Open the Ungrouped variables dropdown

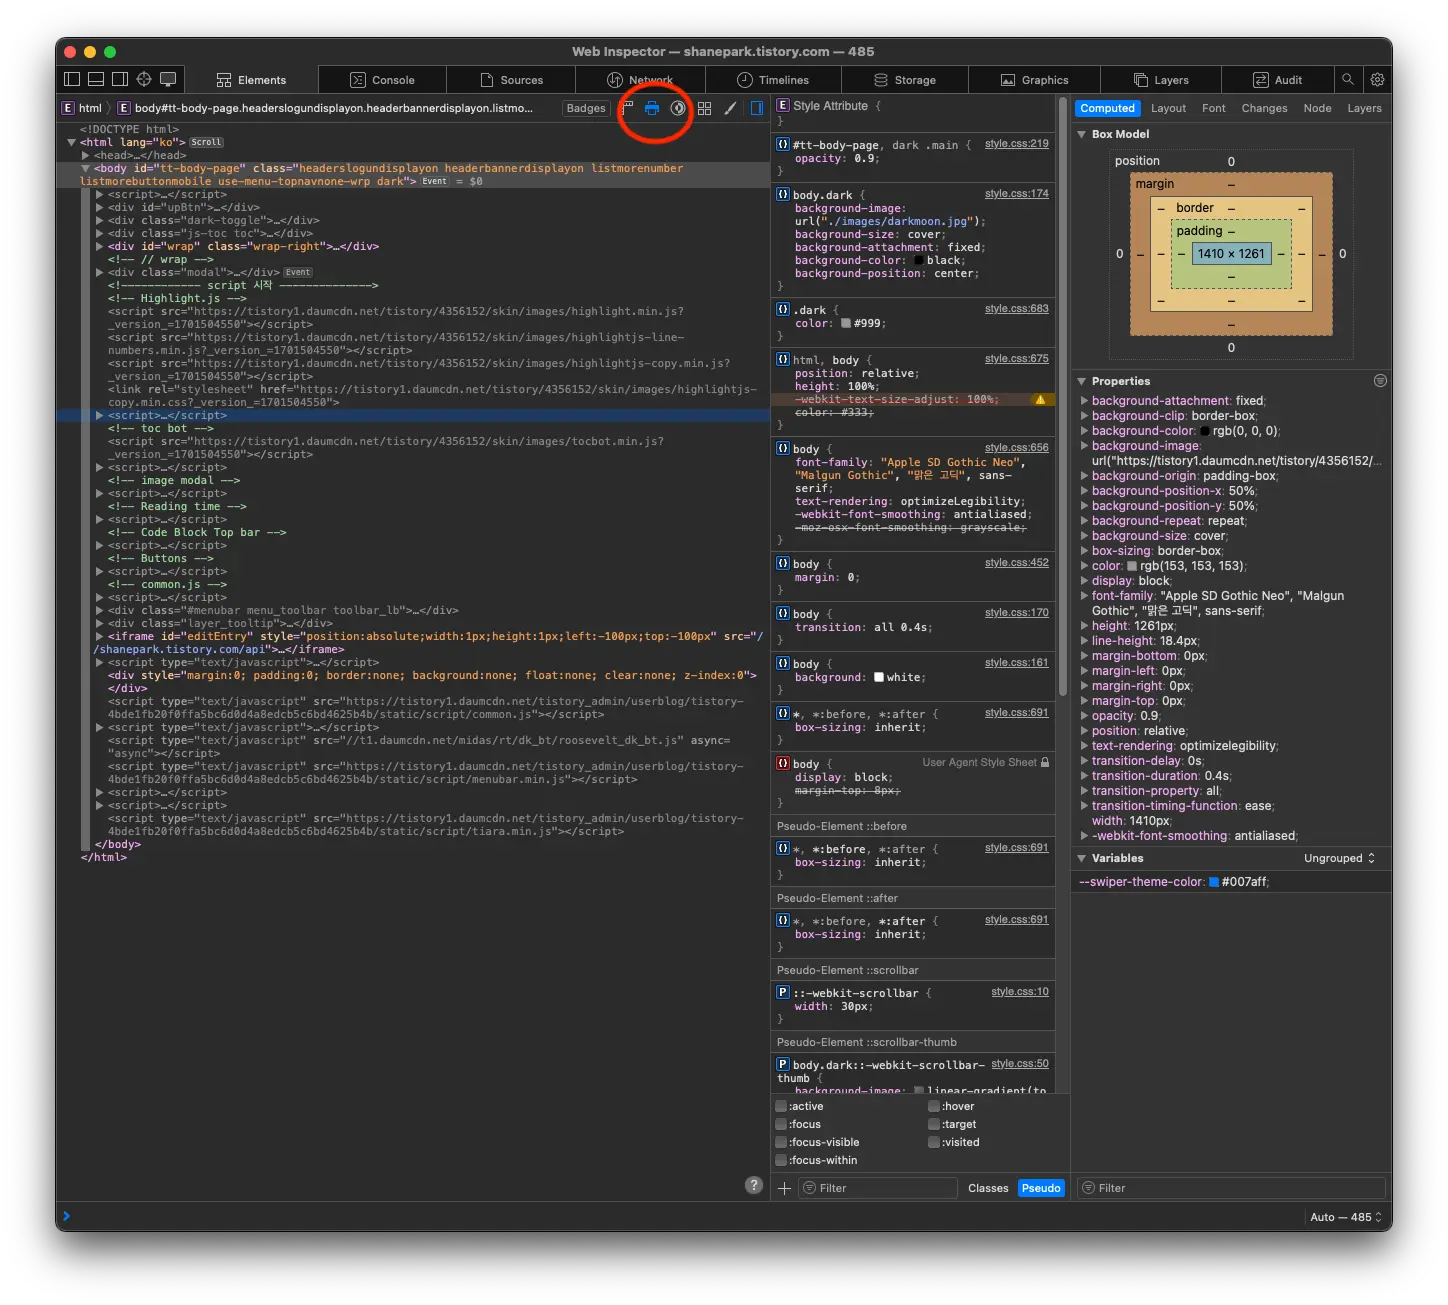1339,858
